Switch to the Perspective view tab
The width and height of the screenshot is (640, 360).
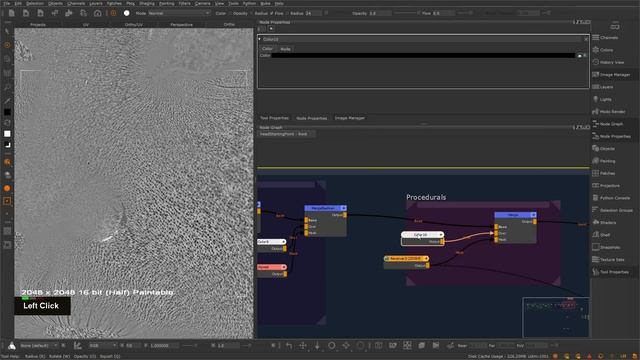(182, 24)
